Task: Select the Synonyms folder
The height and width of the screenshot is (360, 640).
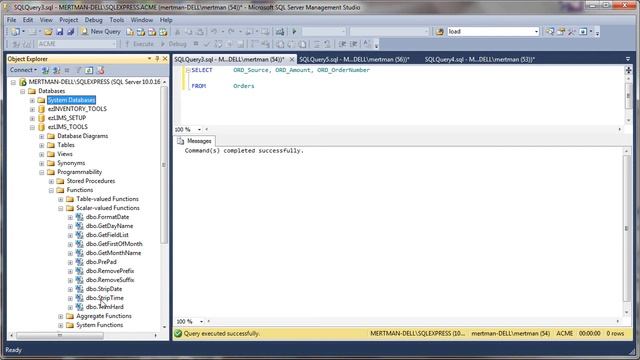Action: coord(71,163)
